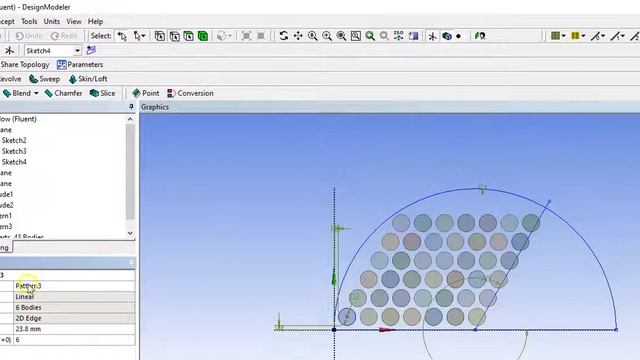Open the Magnifier Window tool
The image size is (640, 360).
tap(356, 36)
